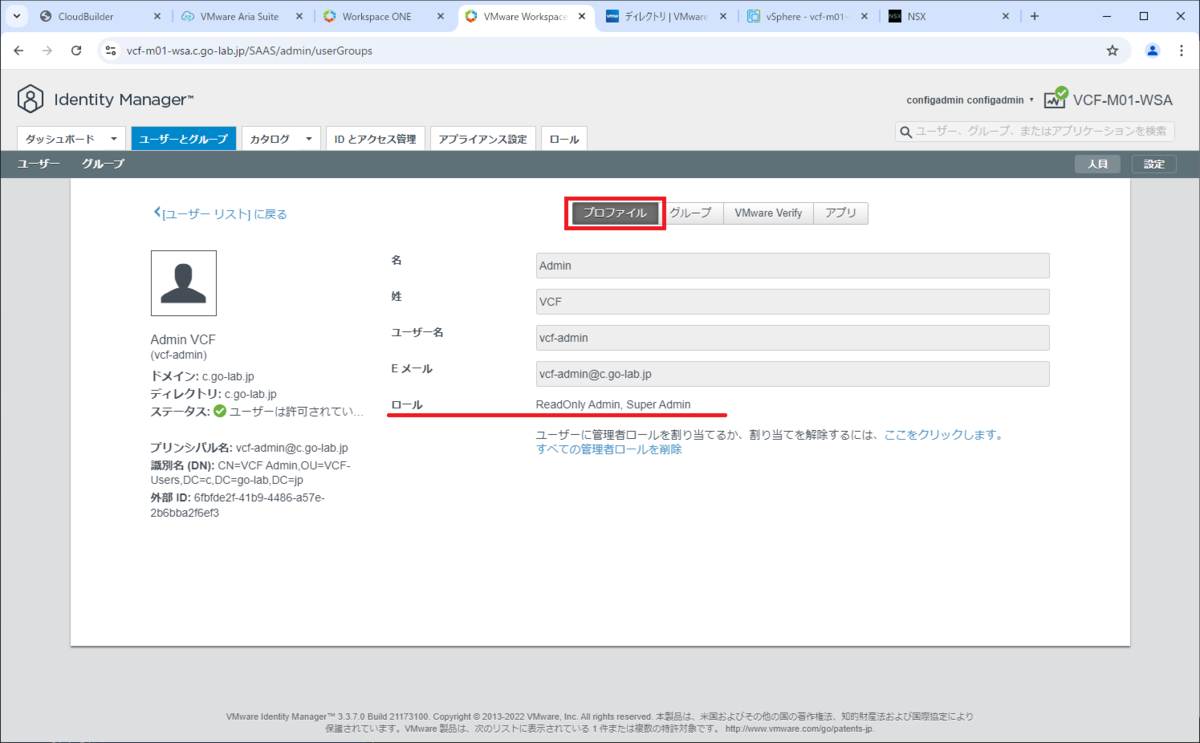Viewport: 1200px width, 743px height.
Task: Select the グループ sub-navigation item
Action: click(103, 164)
